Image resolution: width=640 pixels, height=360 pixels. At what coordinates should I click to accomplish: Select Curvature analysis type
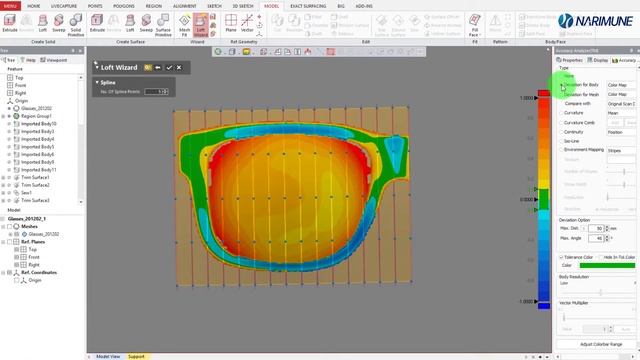[562, 113]
